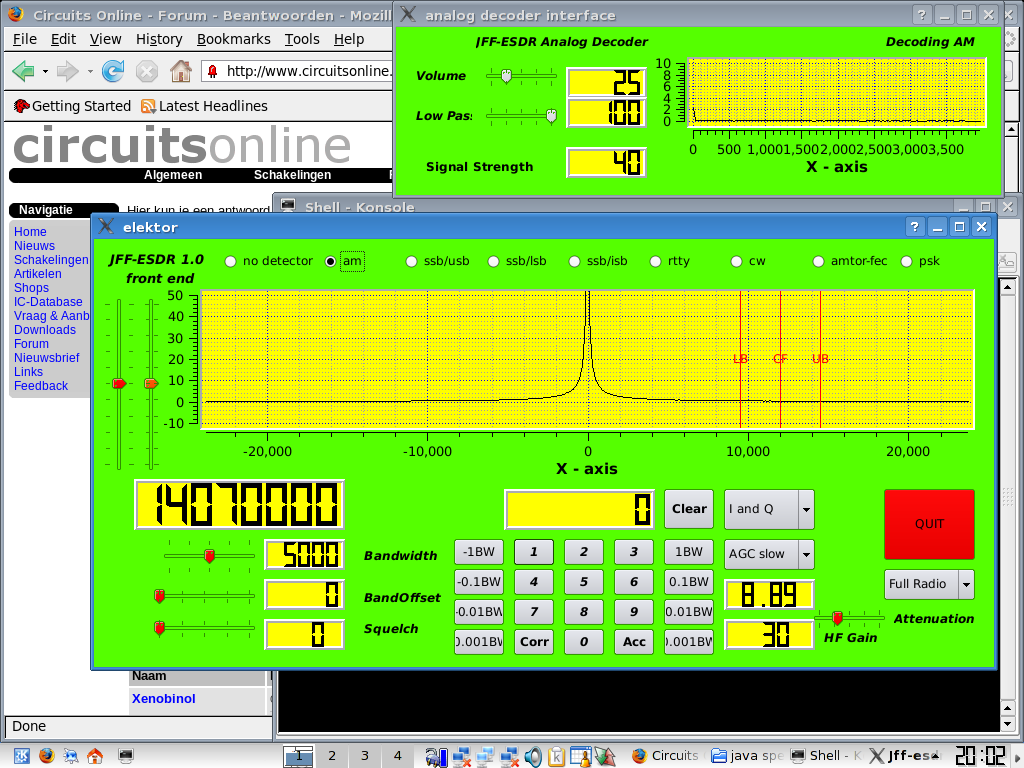Switch to the Shell Konsole taskbar entry
The image size is (1024, 768).
[825, 756]
